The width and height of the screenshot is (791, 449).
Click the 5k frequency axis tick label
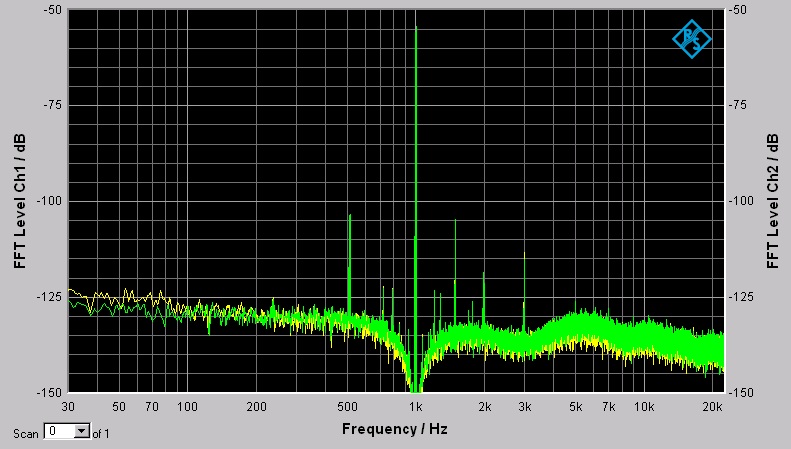click(576, 407)
